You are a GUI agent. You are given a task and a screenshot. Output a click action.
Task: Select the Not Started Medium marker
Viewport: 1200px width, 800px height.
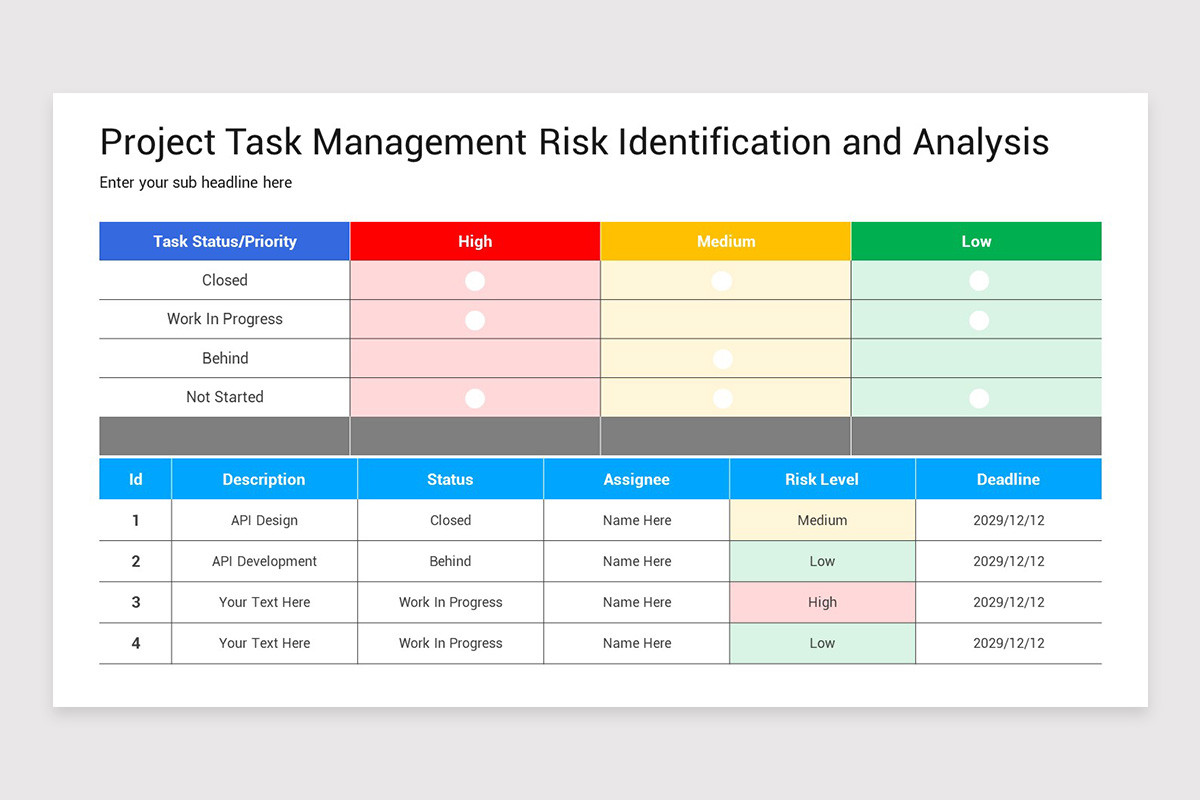(722, 397)
